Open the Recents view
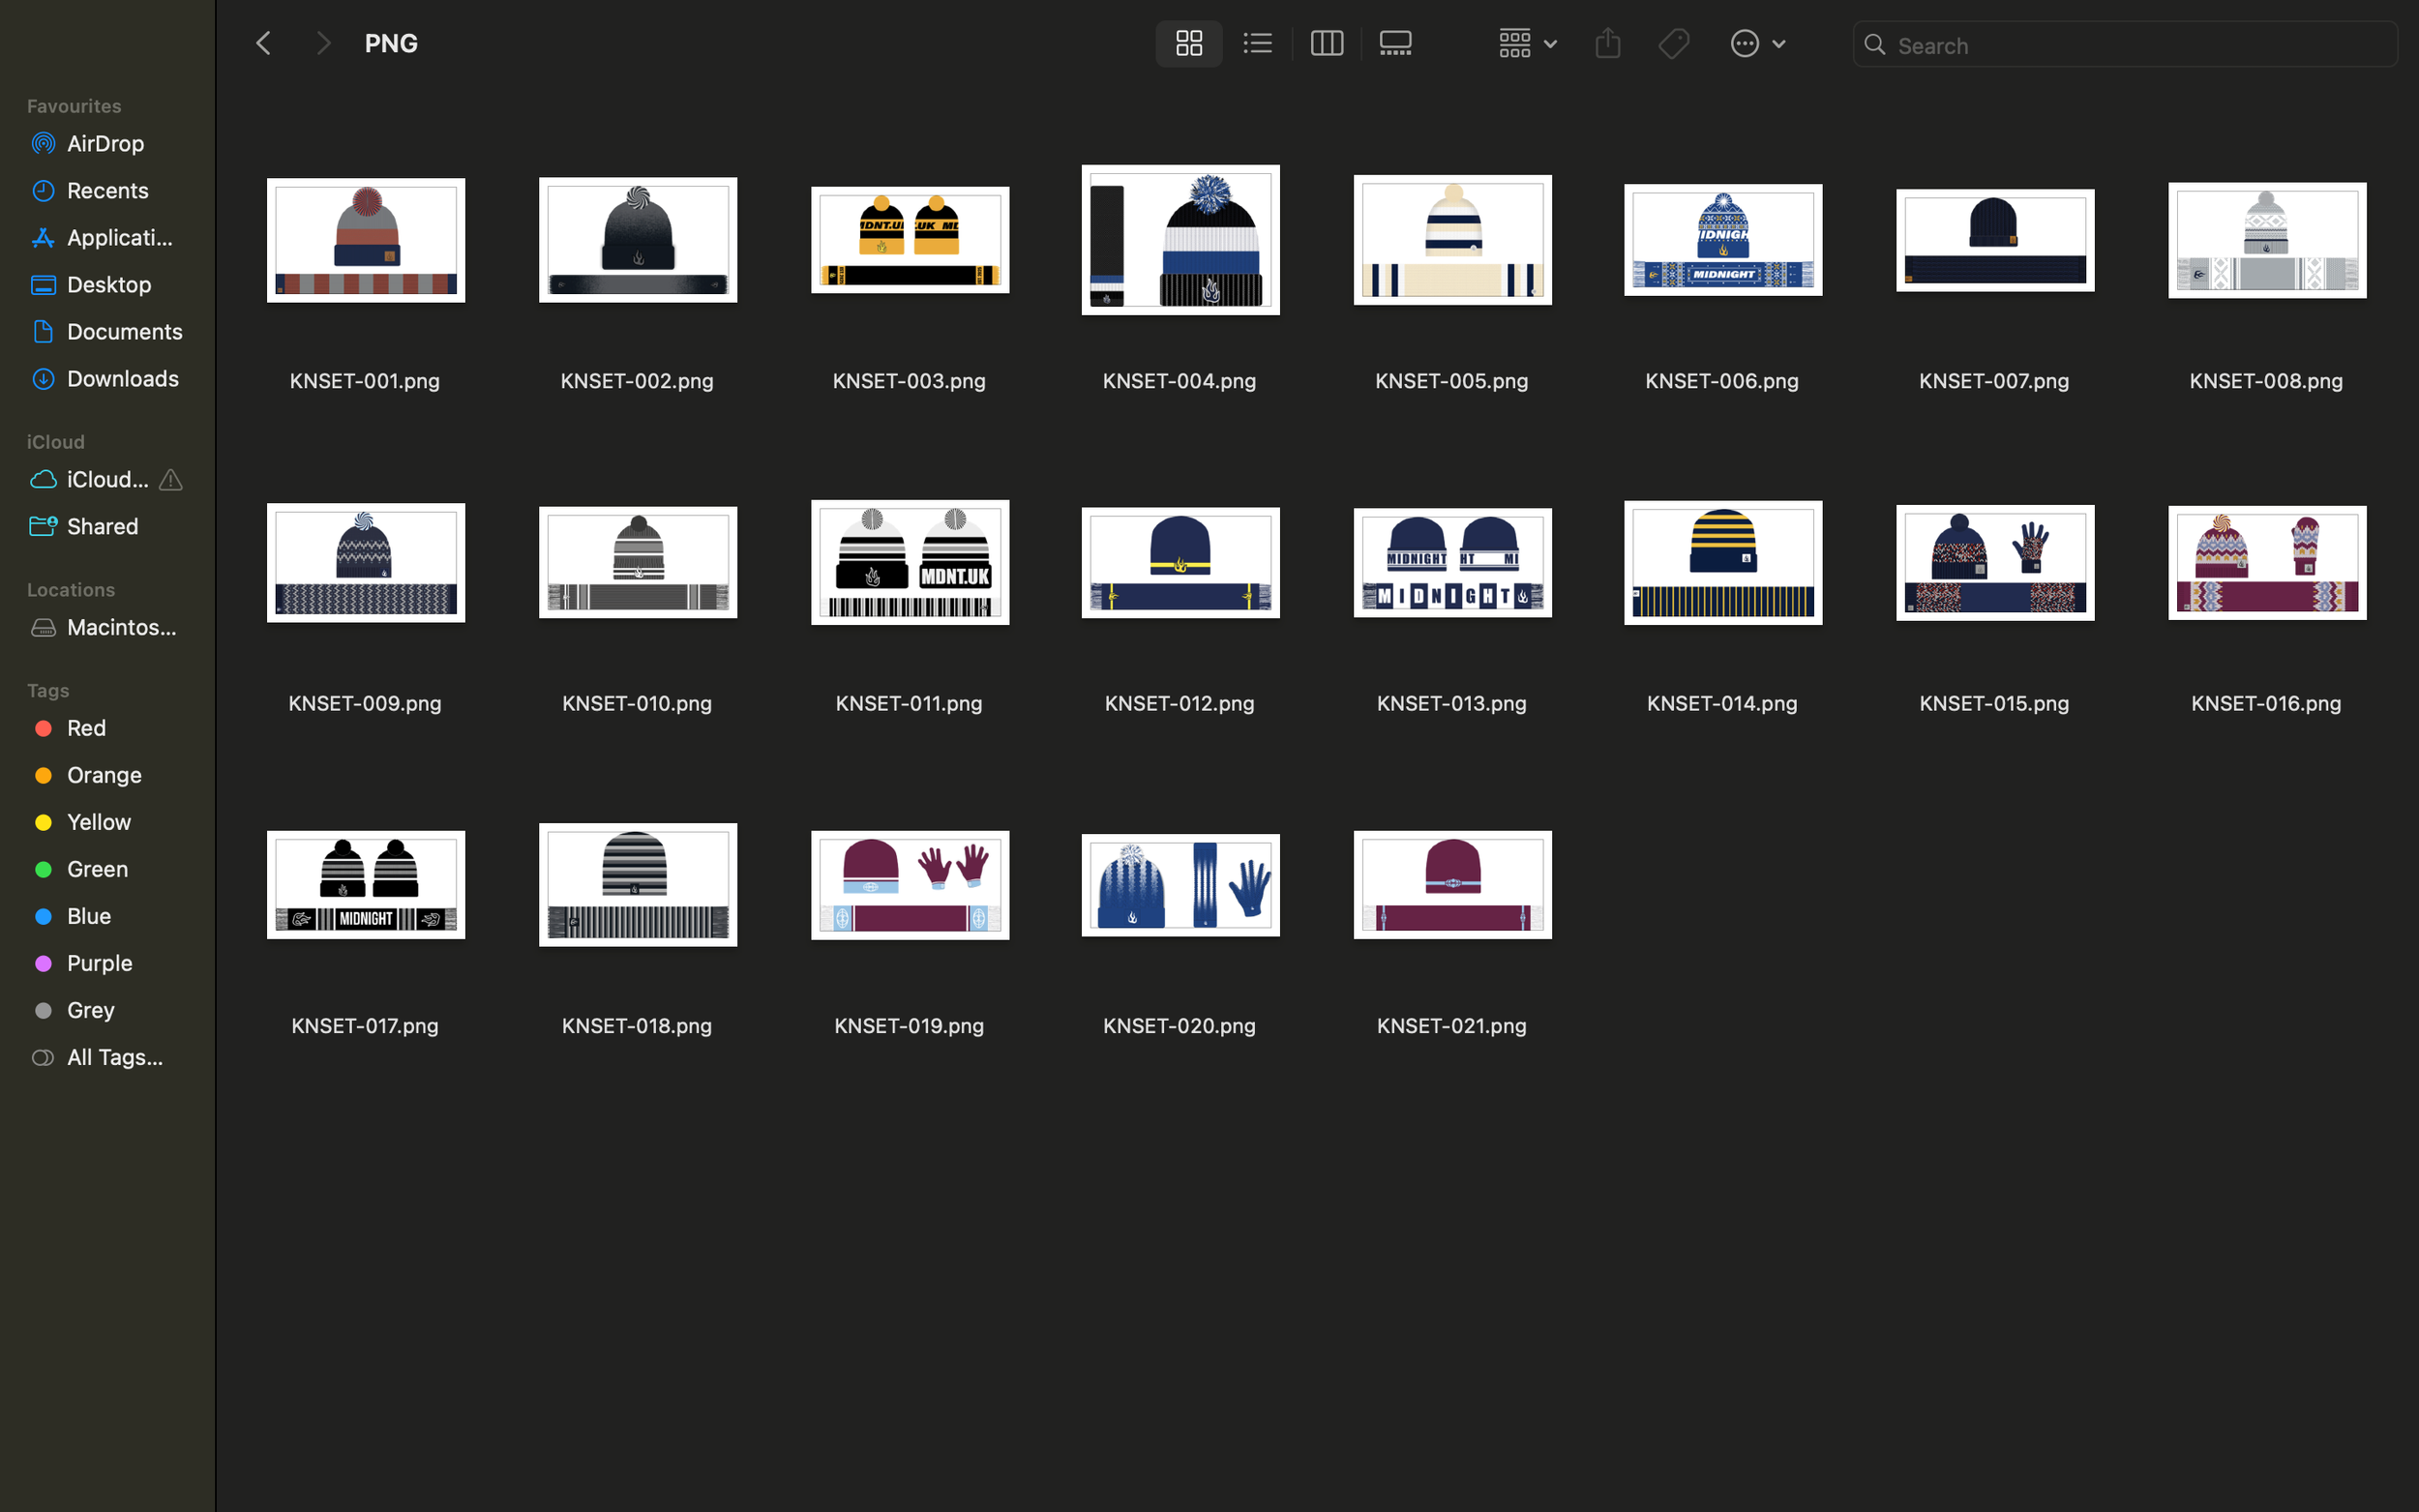This screenshot has width=2419, height=1512. [107, 190]
